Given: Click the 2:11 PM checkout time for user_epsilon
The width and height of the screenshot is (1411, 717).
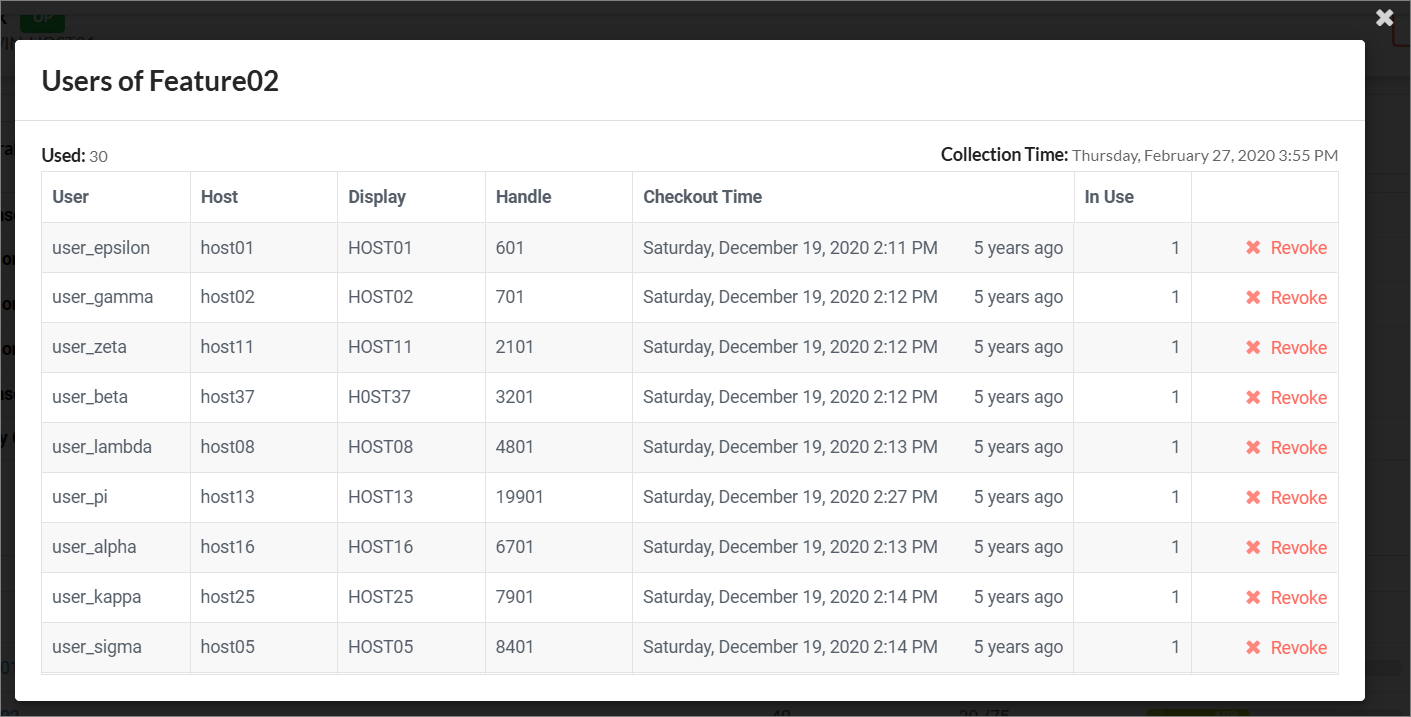Looking at the screenshot, I should click(790, 248).
